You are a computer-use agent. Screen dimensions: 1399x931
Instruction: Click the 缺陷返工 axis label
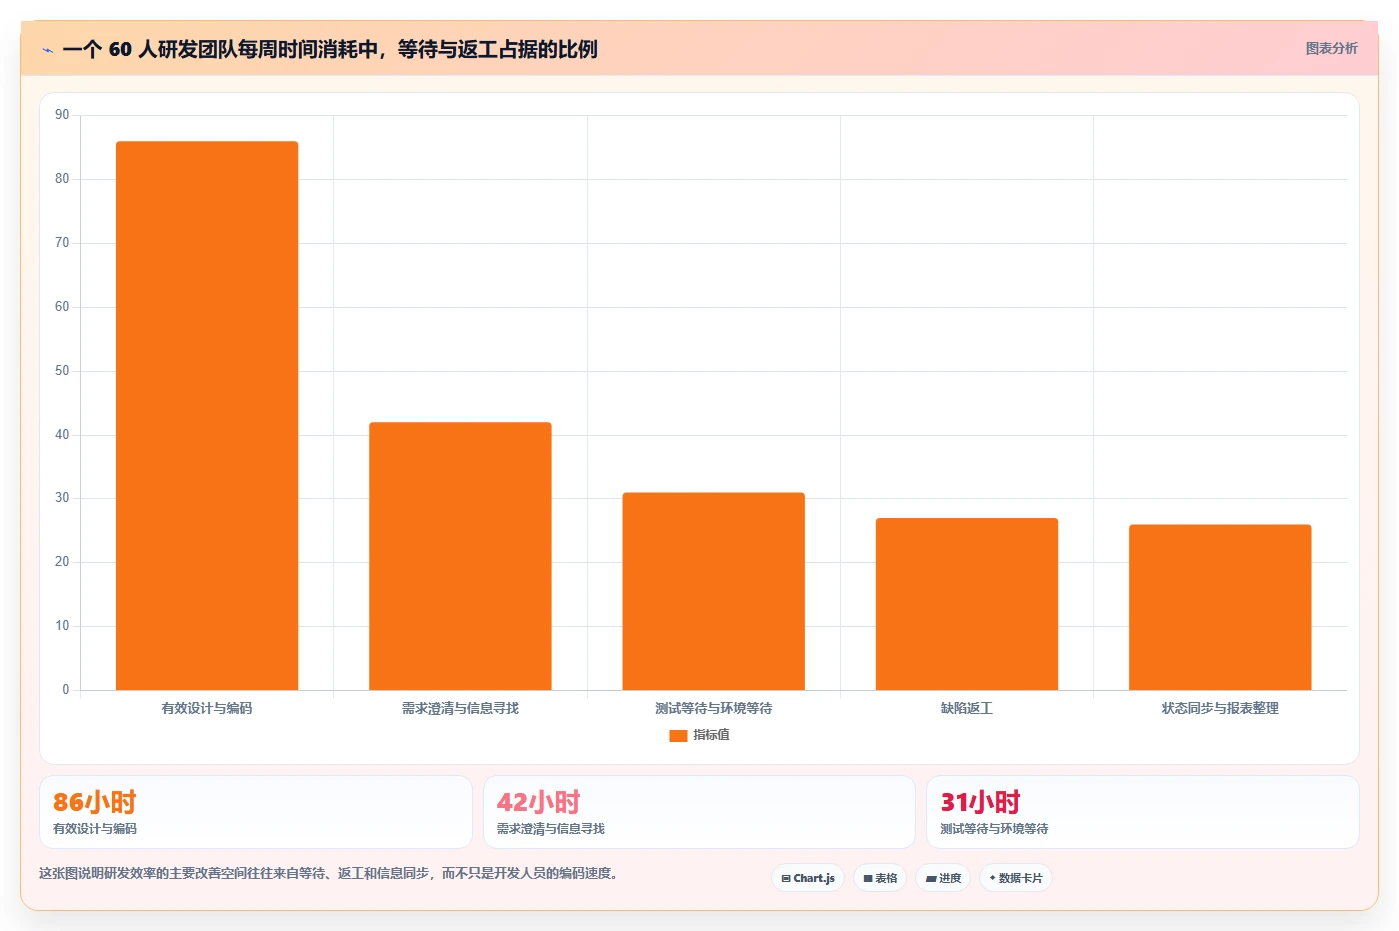coord(967,708)
